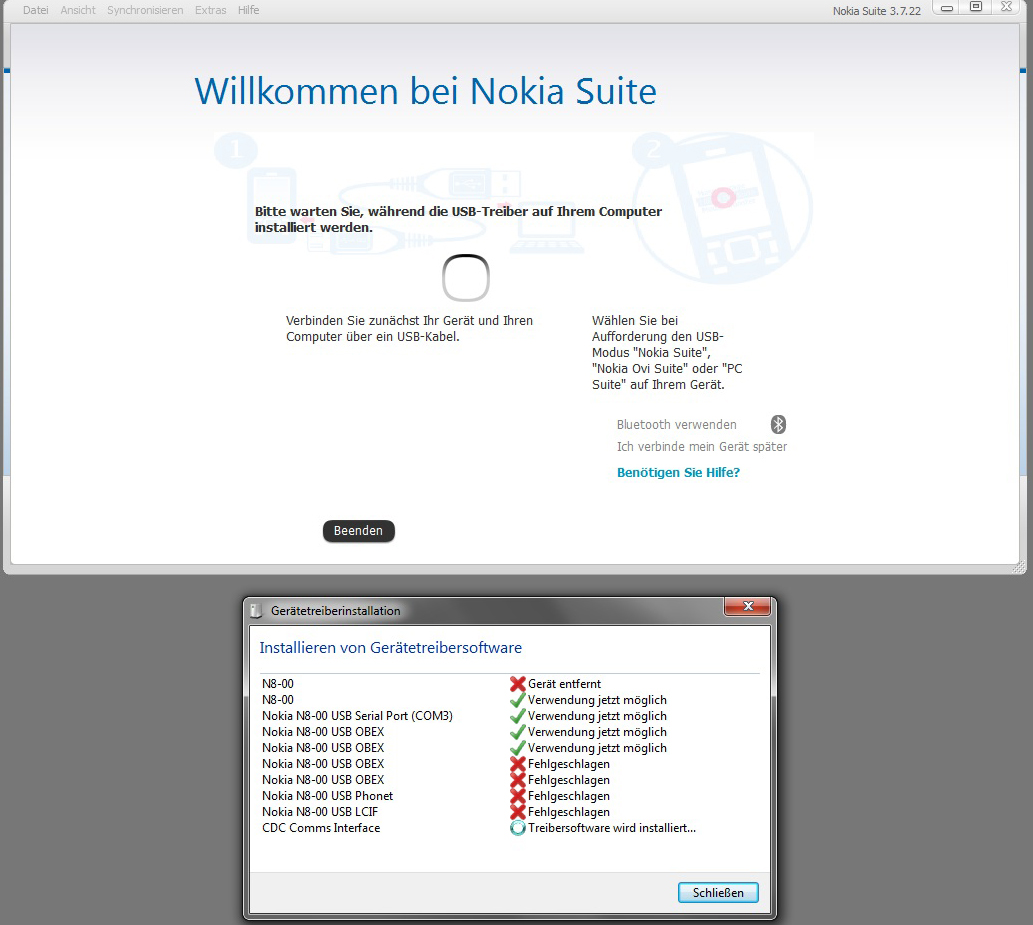Image resolution: width=1033 pixels, height=925 pixels.
Task: Click the loading spinner in Nokia Suite
Action: point(466,277)
